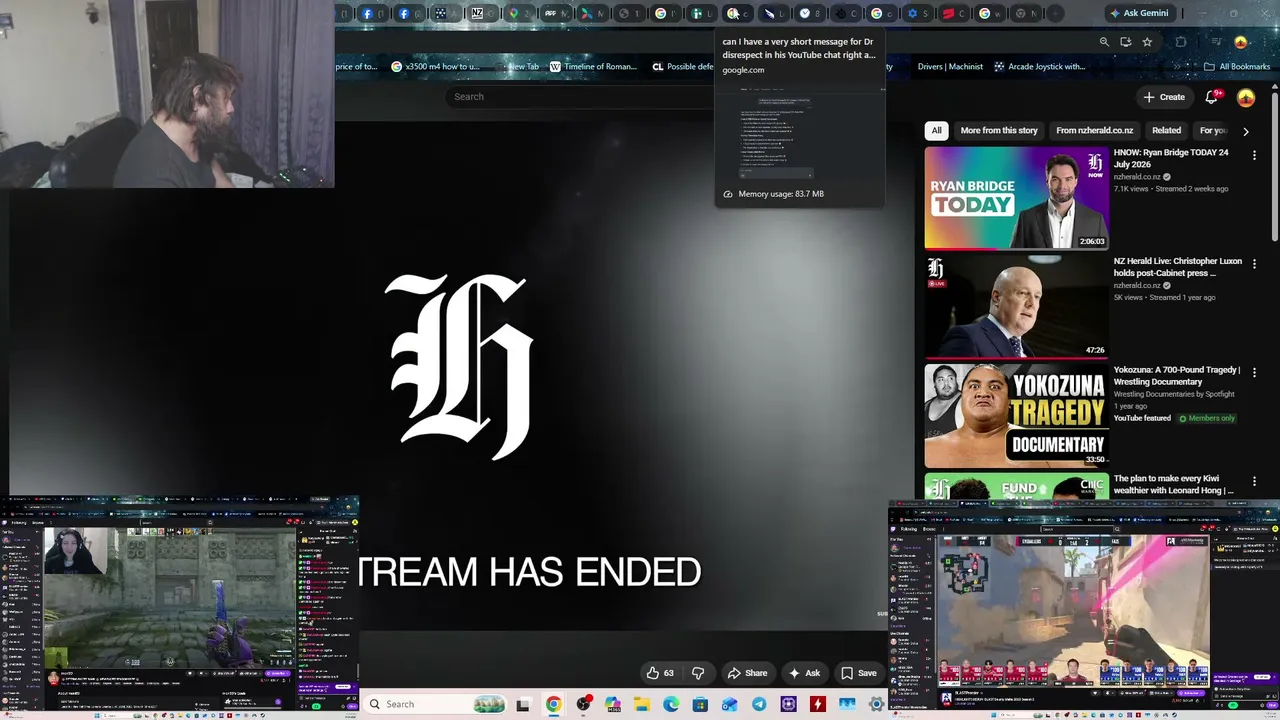The width and height of the screenshot is (1280, 720).
Task: Switch to the NZ Herald browser tab
Action: pyautogui.click(x=483, y=13)
